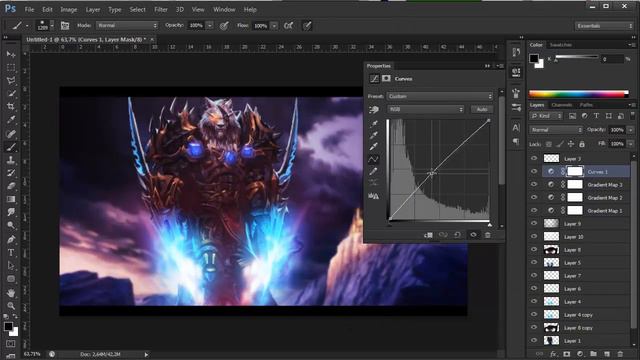Image resolution: width=640 pixels, height=360 pixels.
Task: Switch to the Channels tab
Action: (562, 105)
